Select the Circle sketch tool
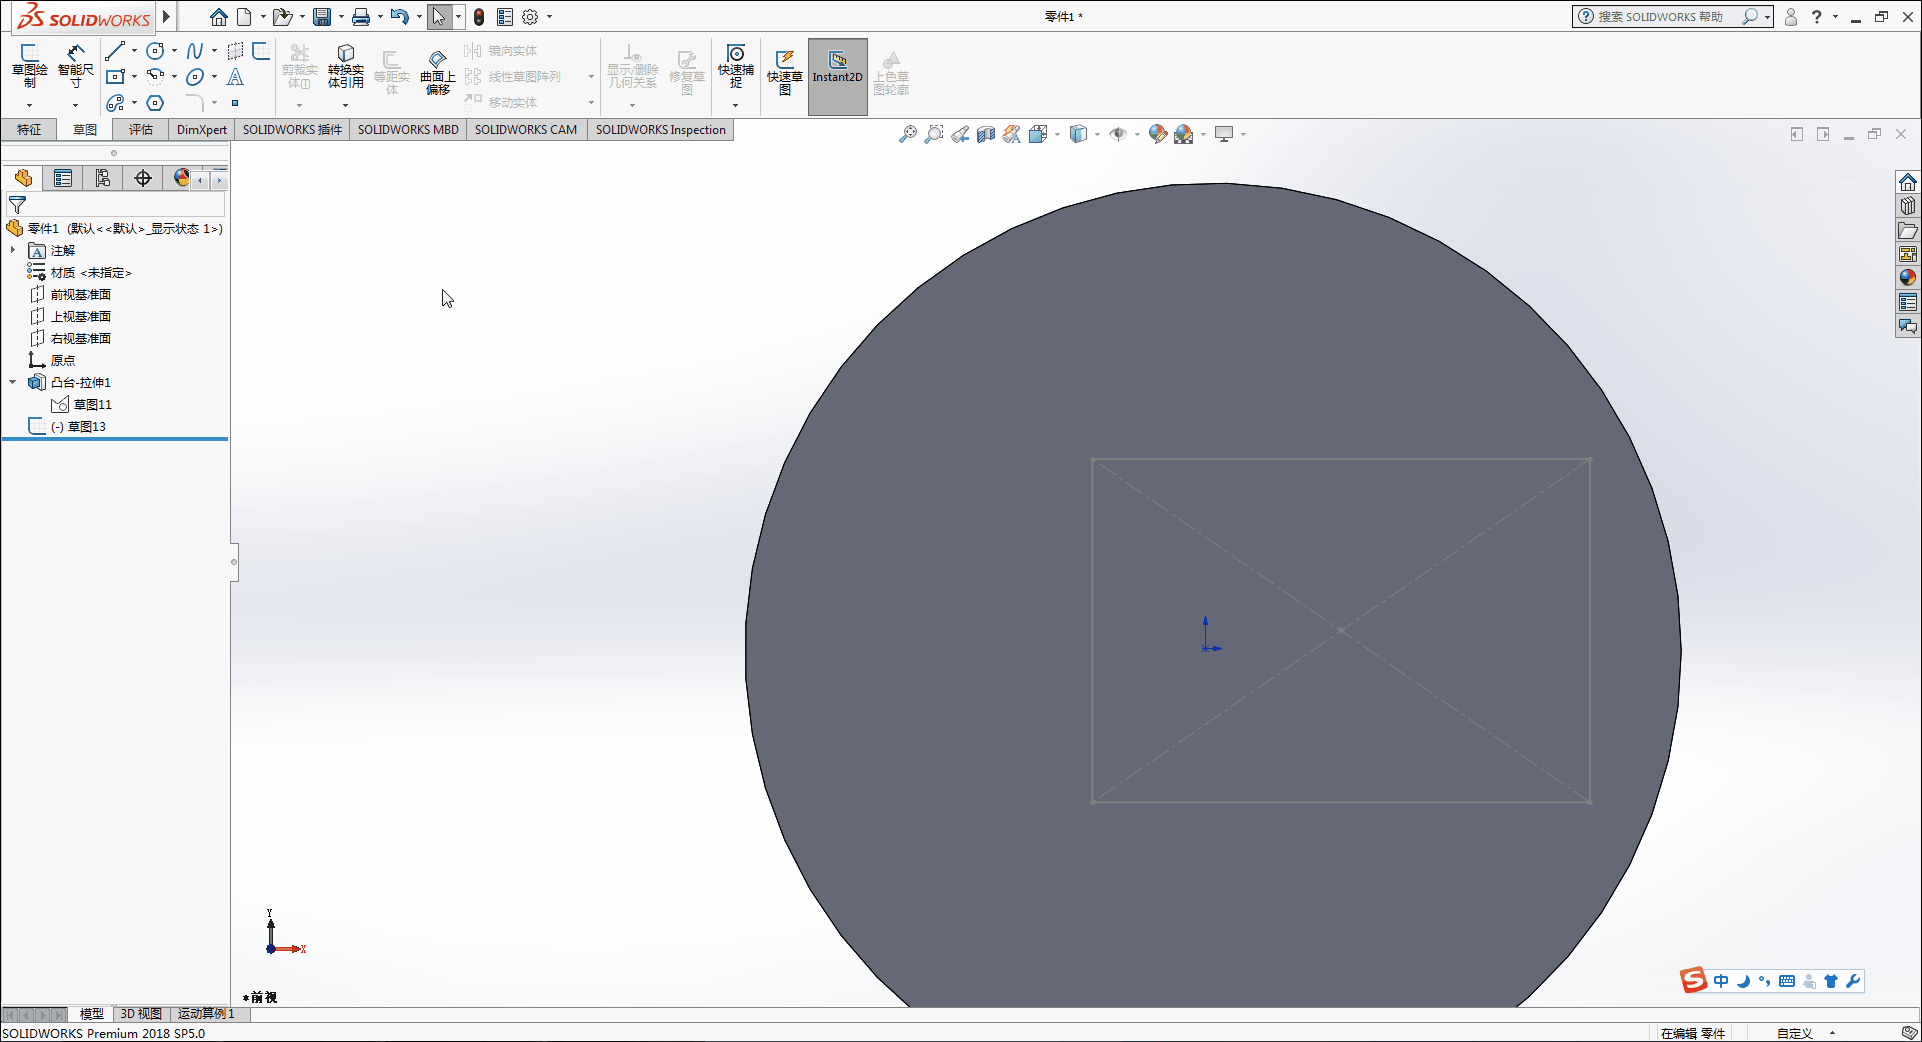The height and width of the screenshot is (1042, 1922). [x=155, y=51]
